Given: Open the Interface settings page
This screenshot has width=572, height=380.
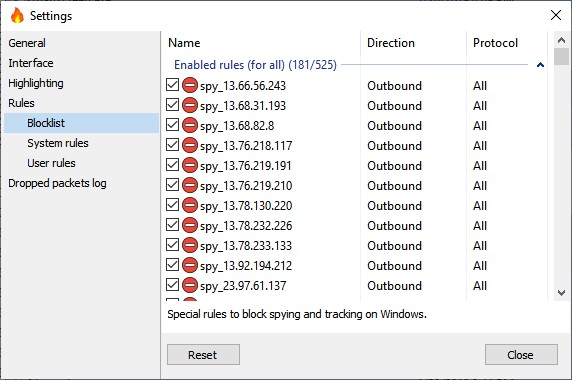Looking at the screenshot, I should tap(31, 63).
